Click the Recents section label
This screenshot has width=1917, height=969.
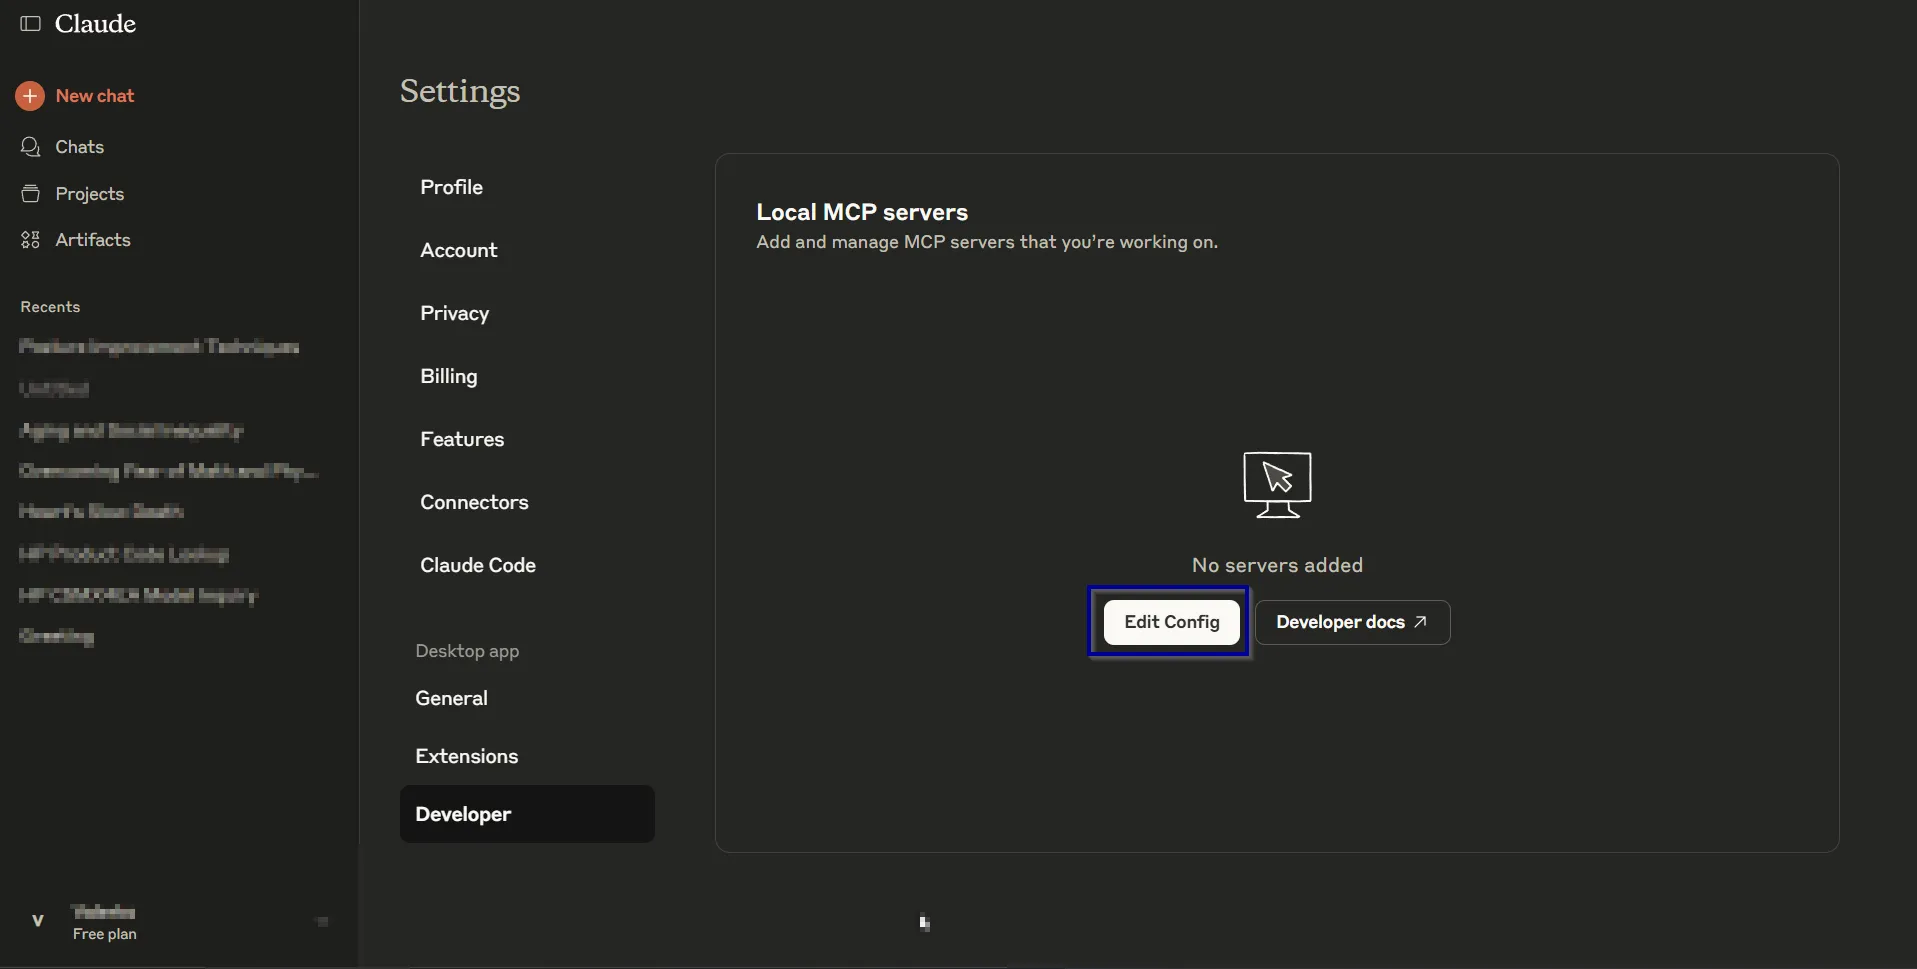[50, 307]
